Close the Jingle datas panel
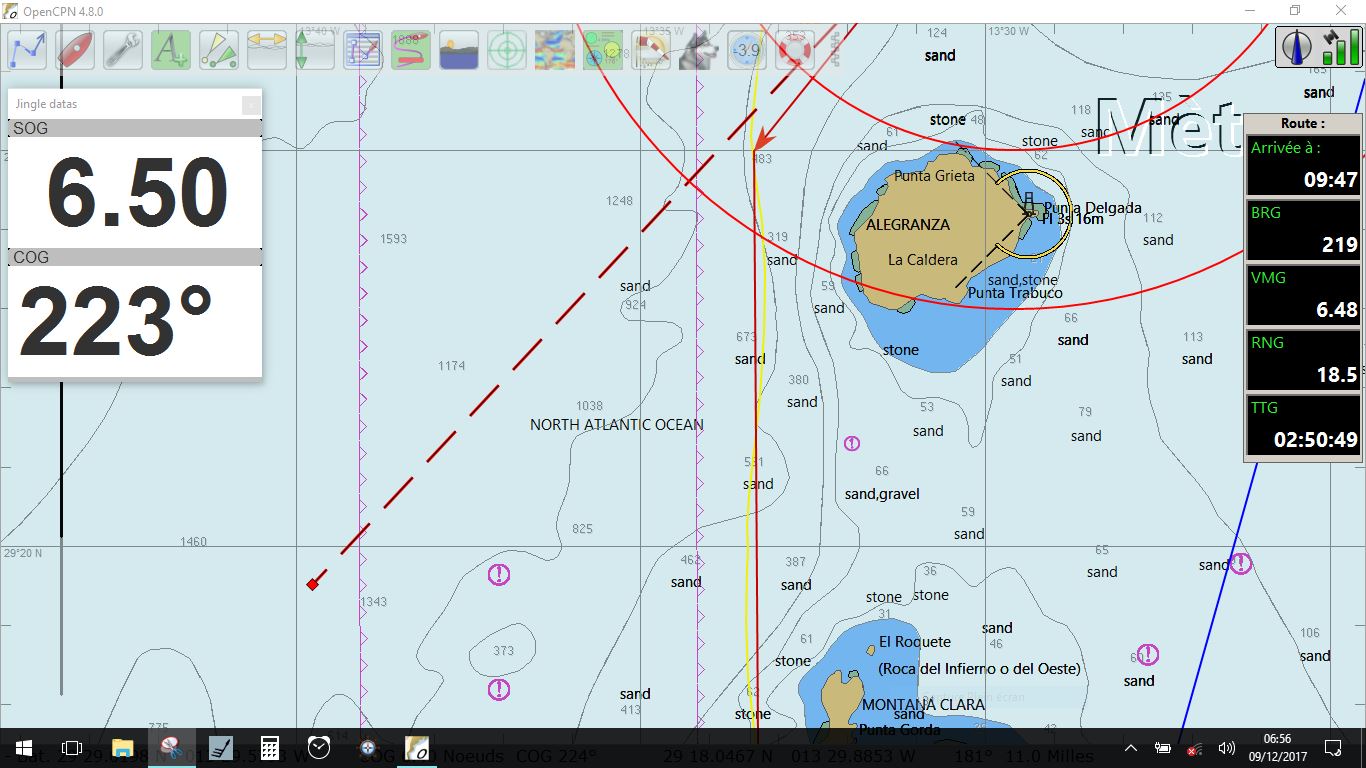The height and width of the screenshot is (768, 1366). click(x=251, y=104)
